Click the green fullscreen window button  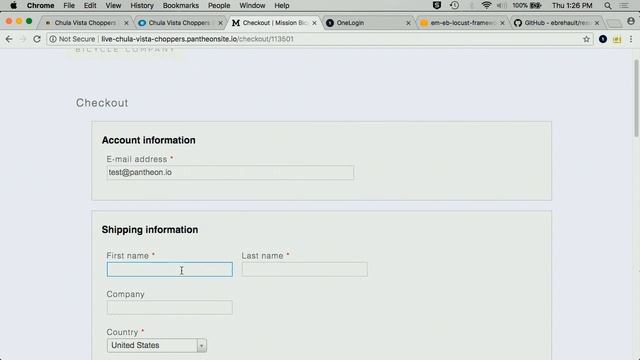(x=29, y=21)
